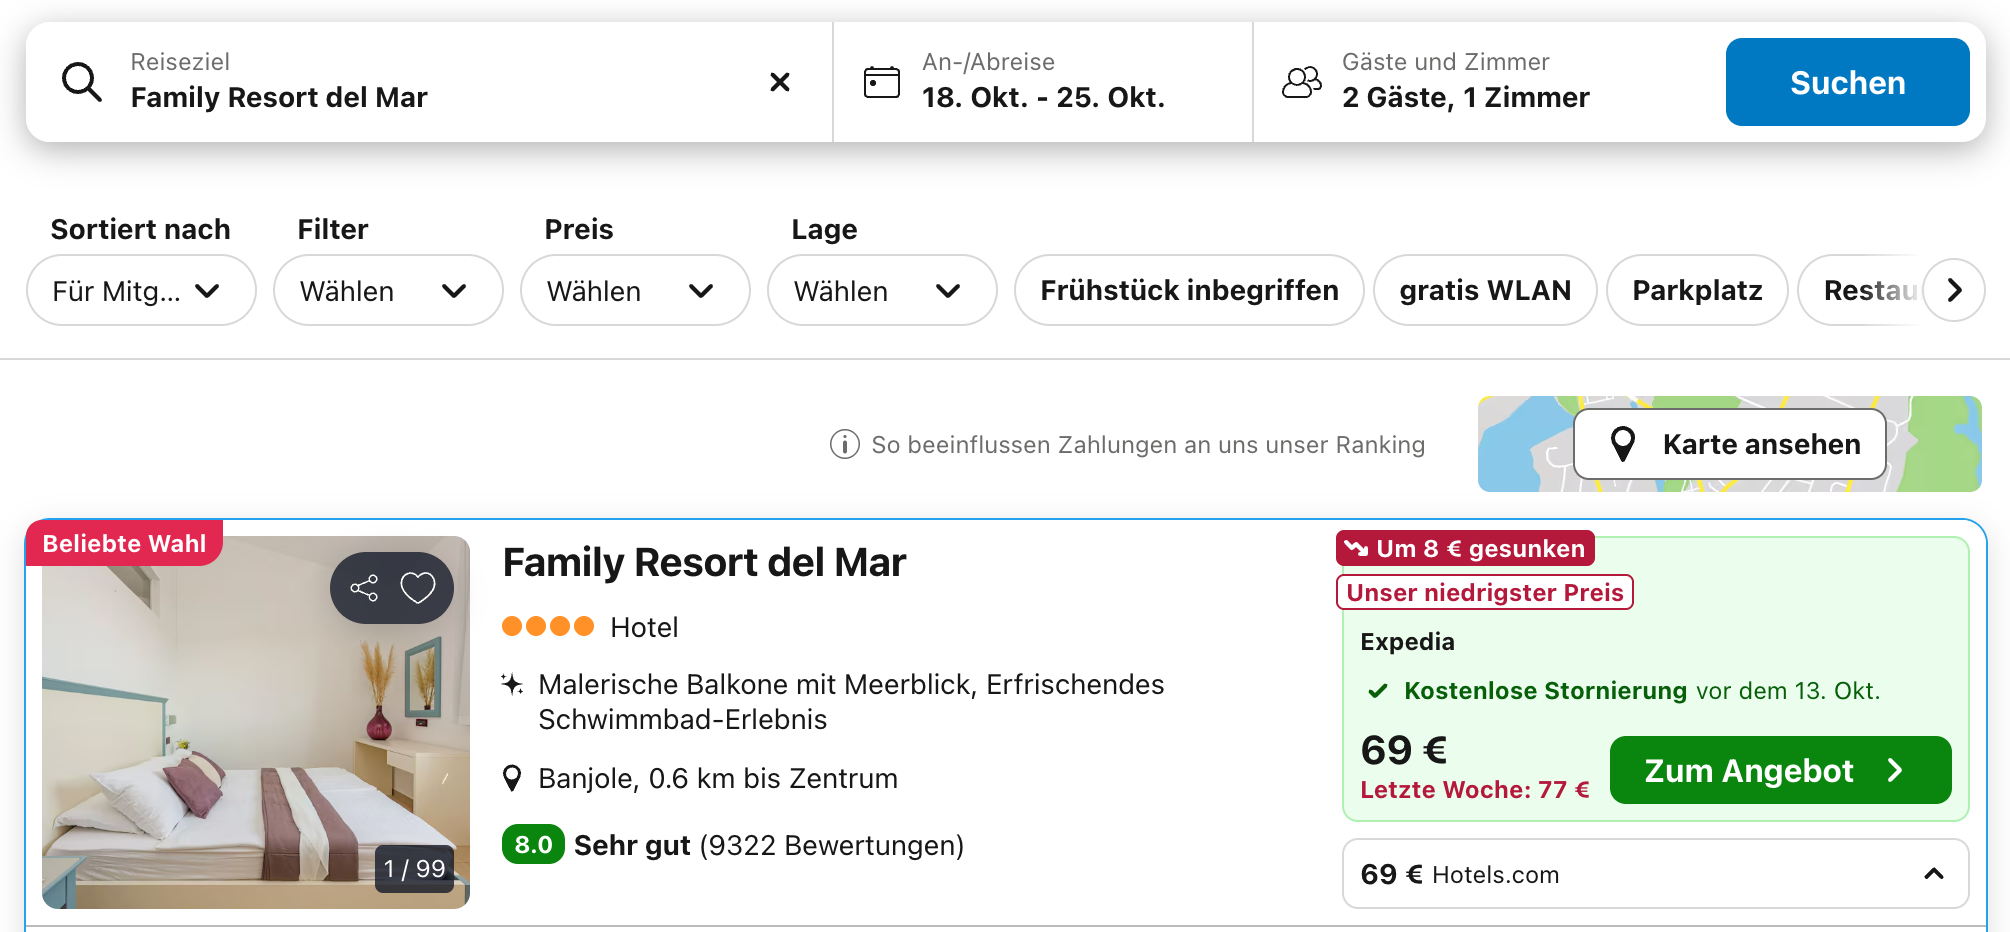Click the info icon about ranking payments
Screen dimensions: 2010x932
coord(845,444)
